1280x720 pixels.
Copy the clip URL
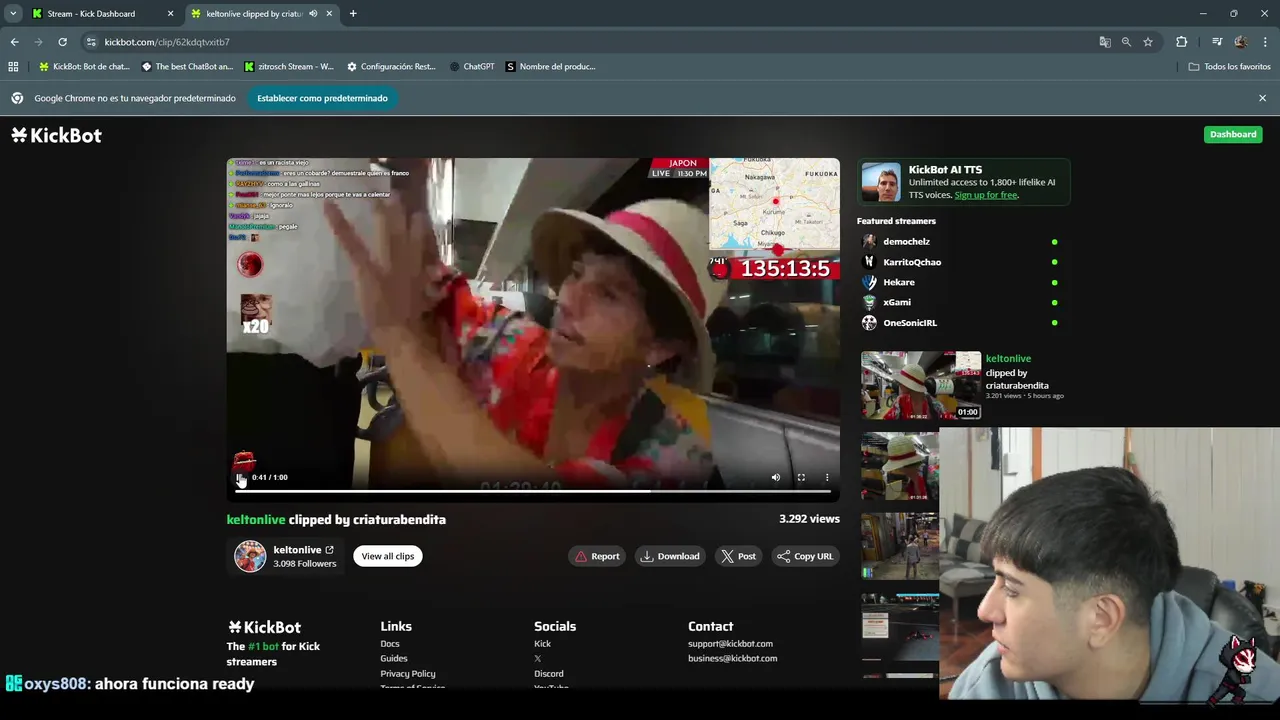pyautogui.click(x=805, y=556)
